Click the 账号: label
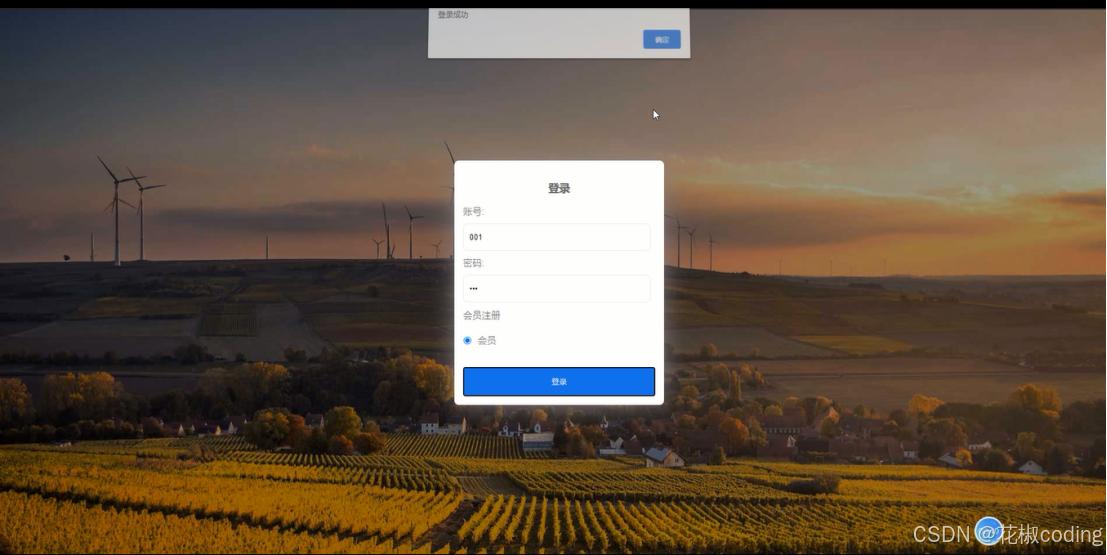1107x555 pixels. click(x=474, y=212)
